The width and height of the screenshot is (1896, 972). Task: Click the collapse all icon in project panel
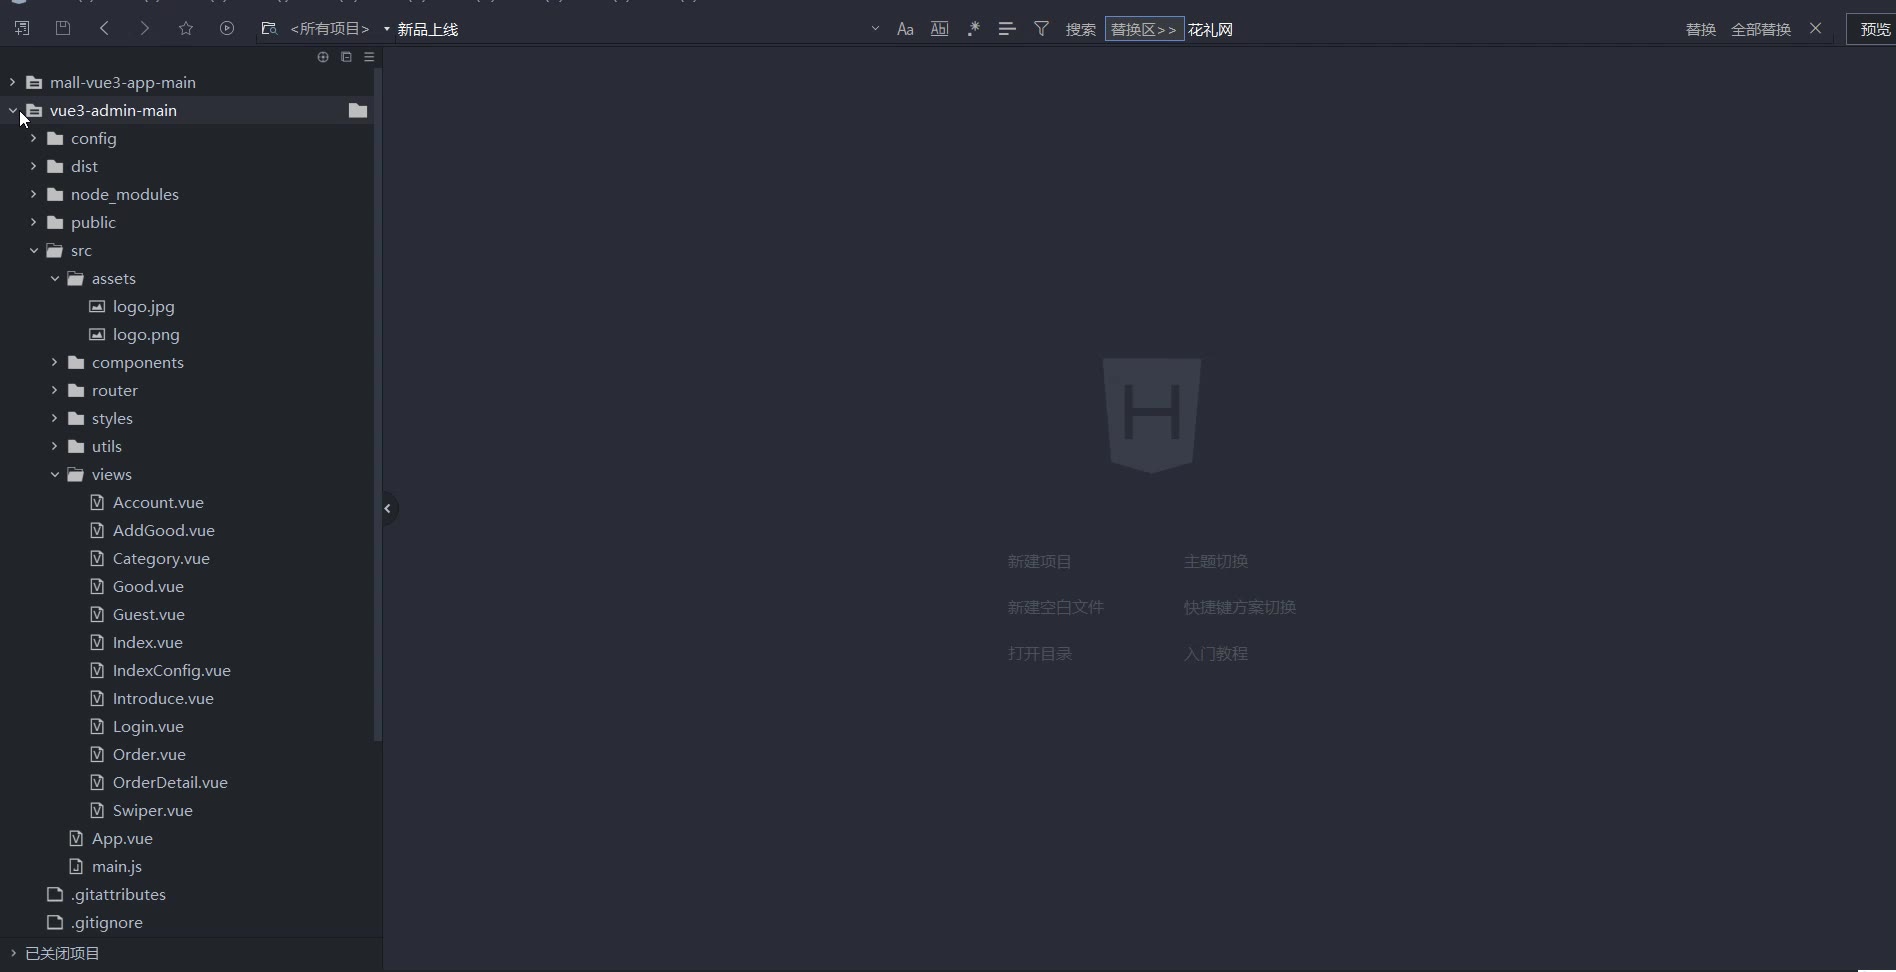pyautogui.click(x=346, y=57)
